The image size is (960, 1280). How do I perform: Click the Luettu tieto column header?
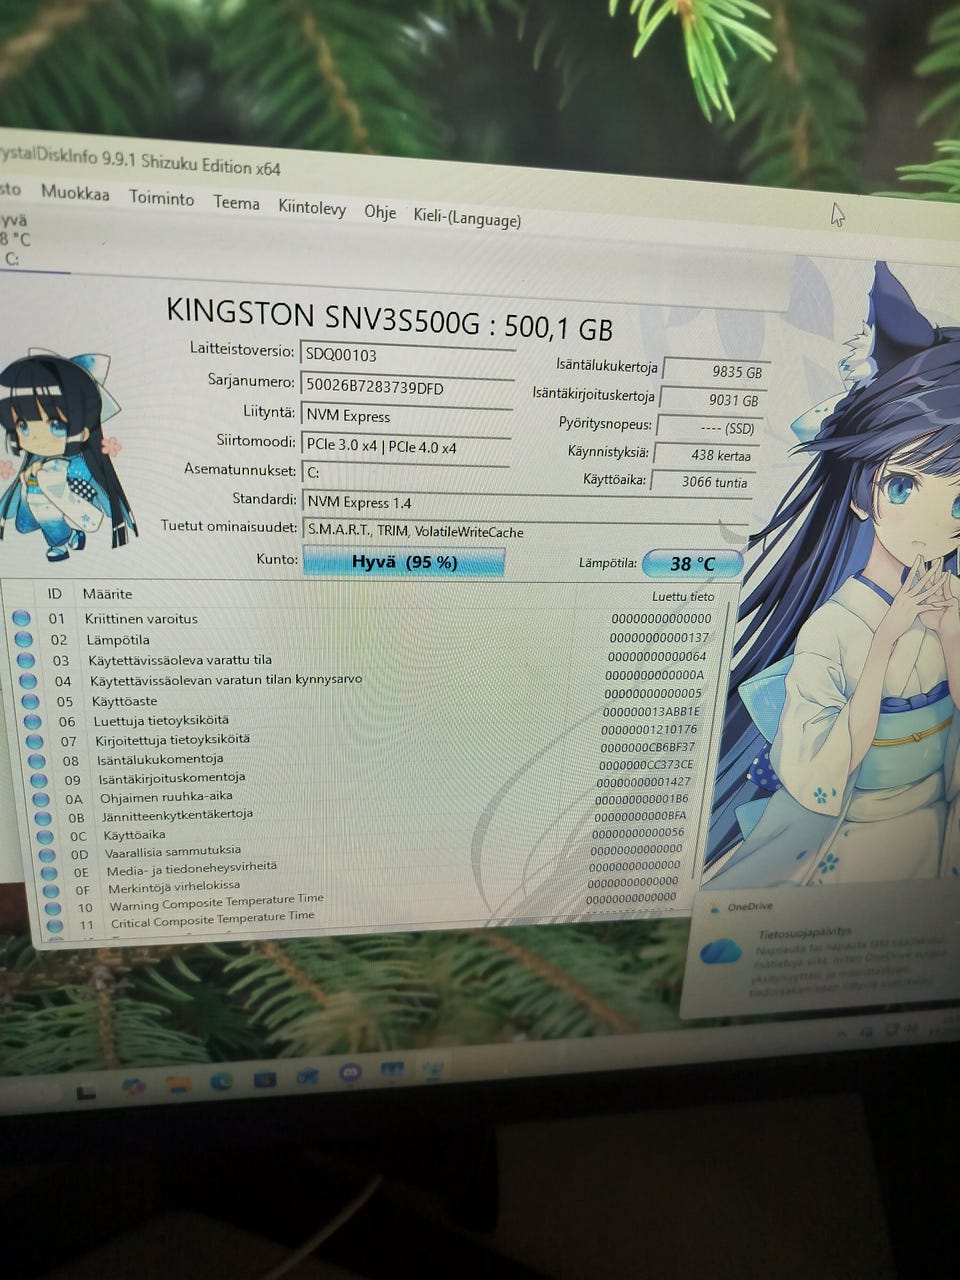683,596
